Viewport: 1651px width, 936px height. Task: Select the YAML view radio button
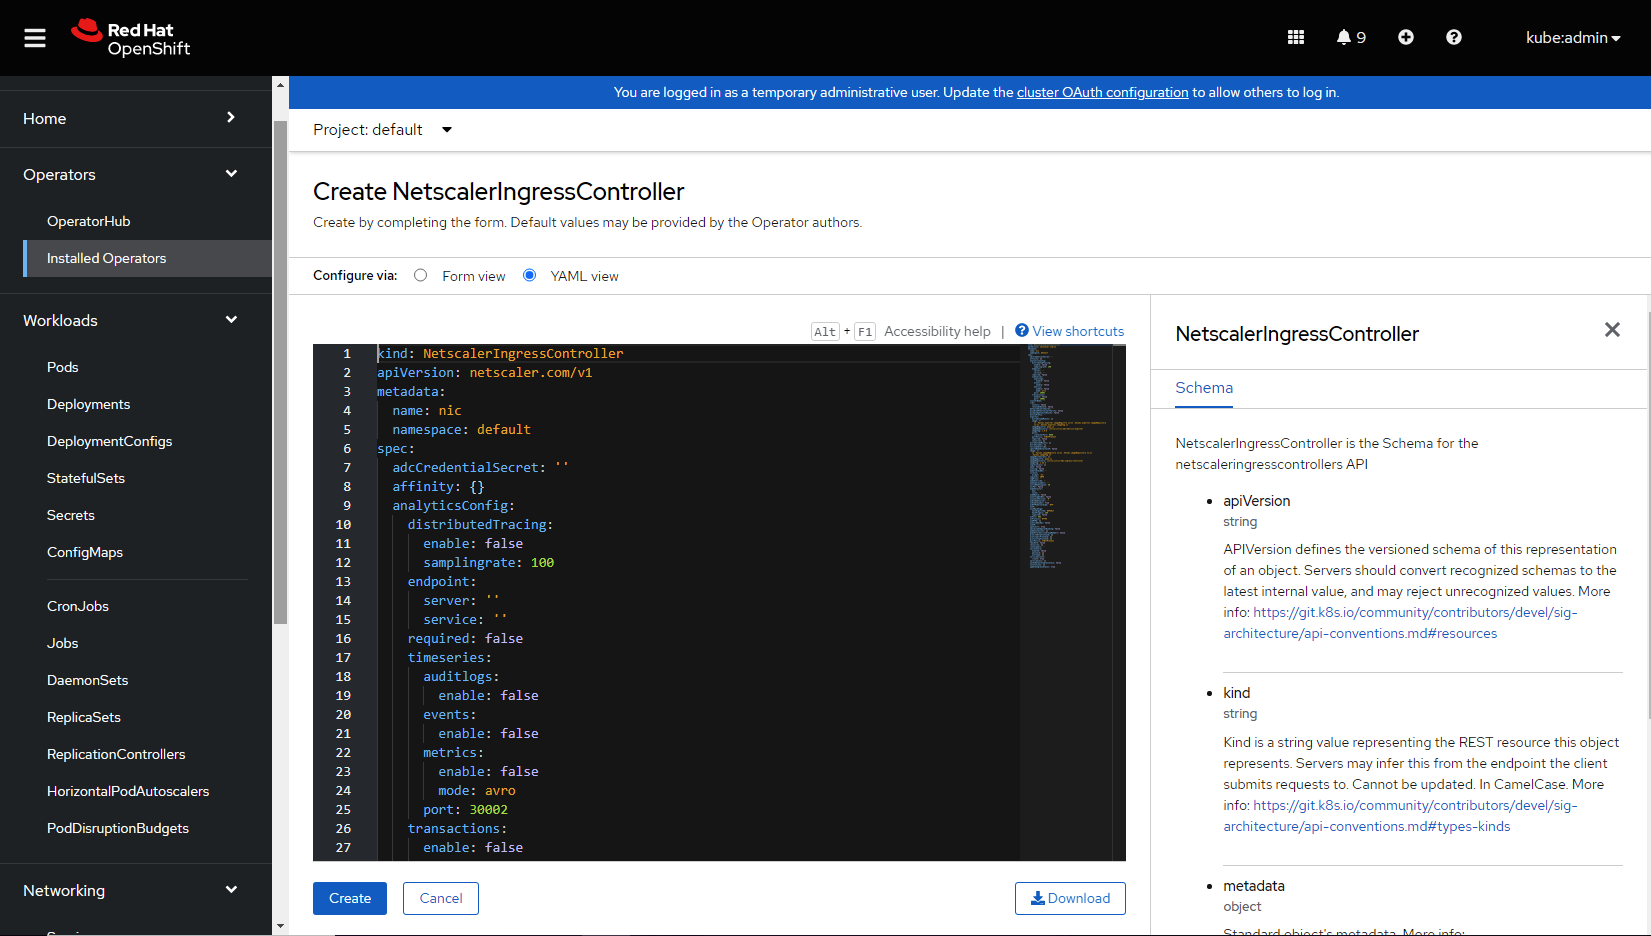point(530,275)
